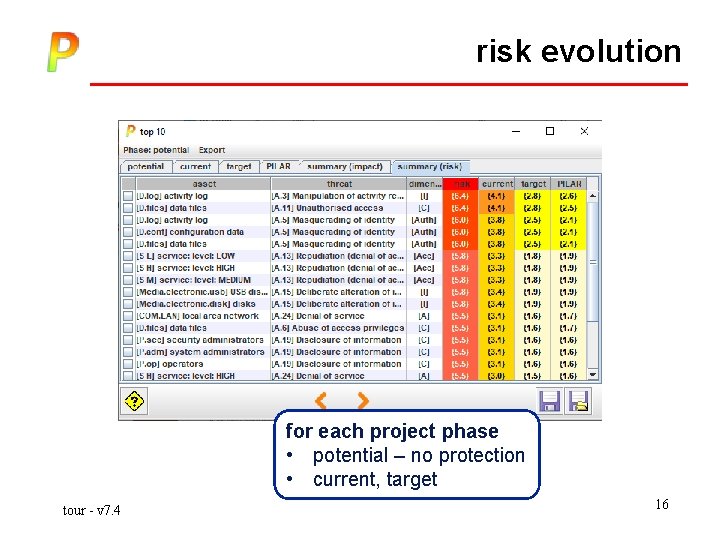Click the plain floppy disk save icon
The height and width of the screenshot is (540, 720).
(x=550, y=401)
